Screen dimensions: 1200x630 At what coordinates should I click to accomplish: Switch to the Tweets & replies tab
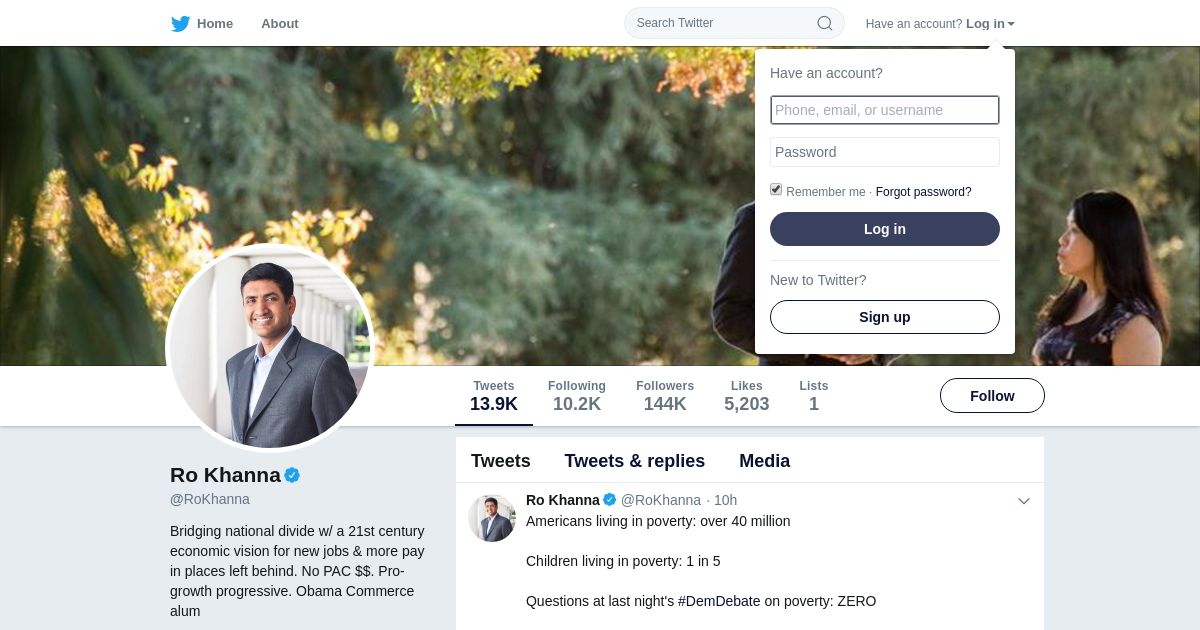tap(634, 461)
